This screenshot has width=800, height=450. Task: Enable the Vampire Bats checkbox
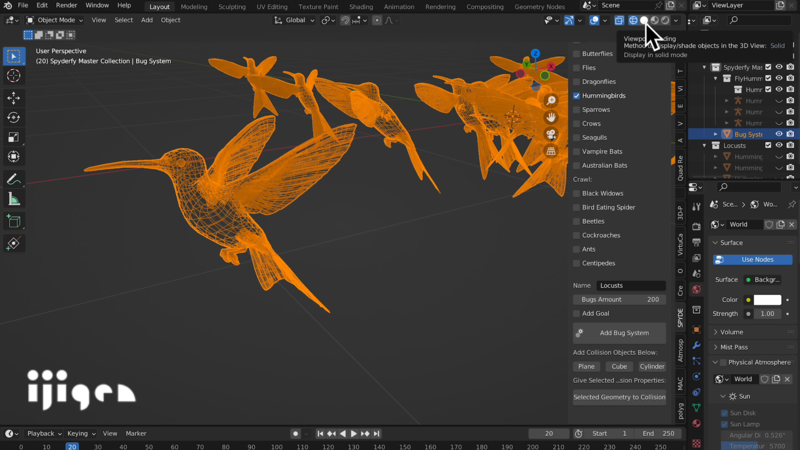(577, 152)
